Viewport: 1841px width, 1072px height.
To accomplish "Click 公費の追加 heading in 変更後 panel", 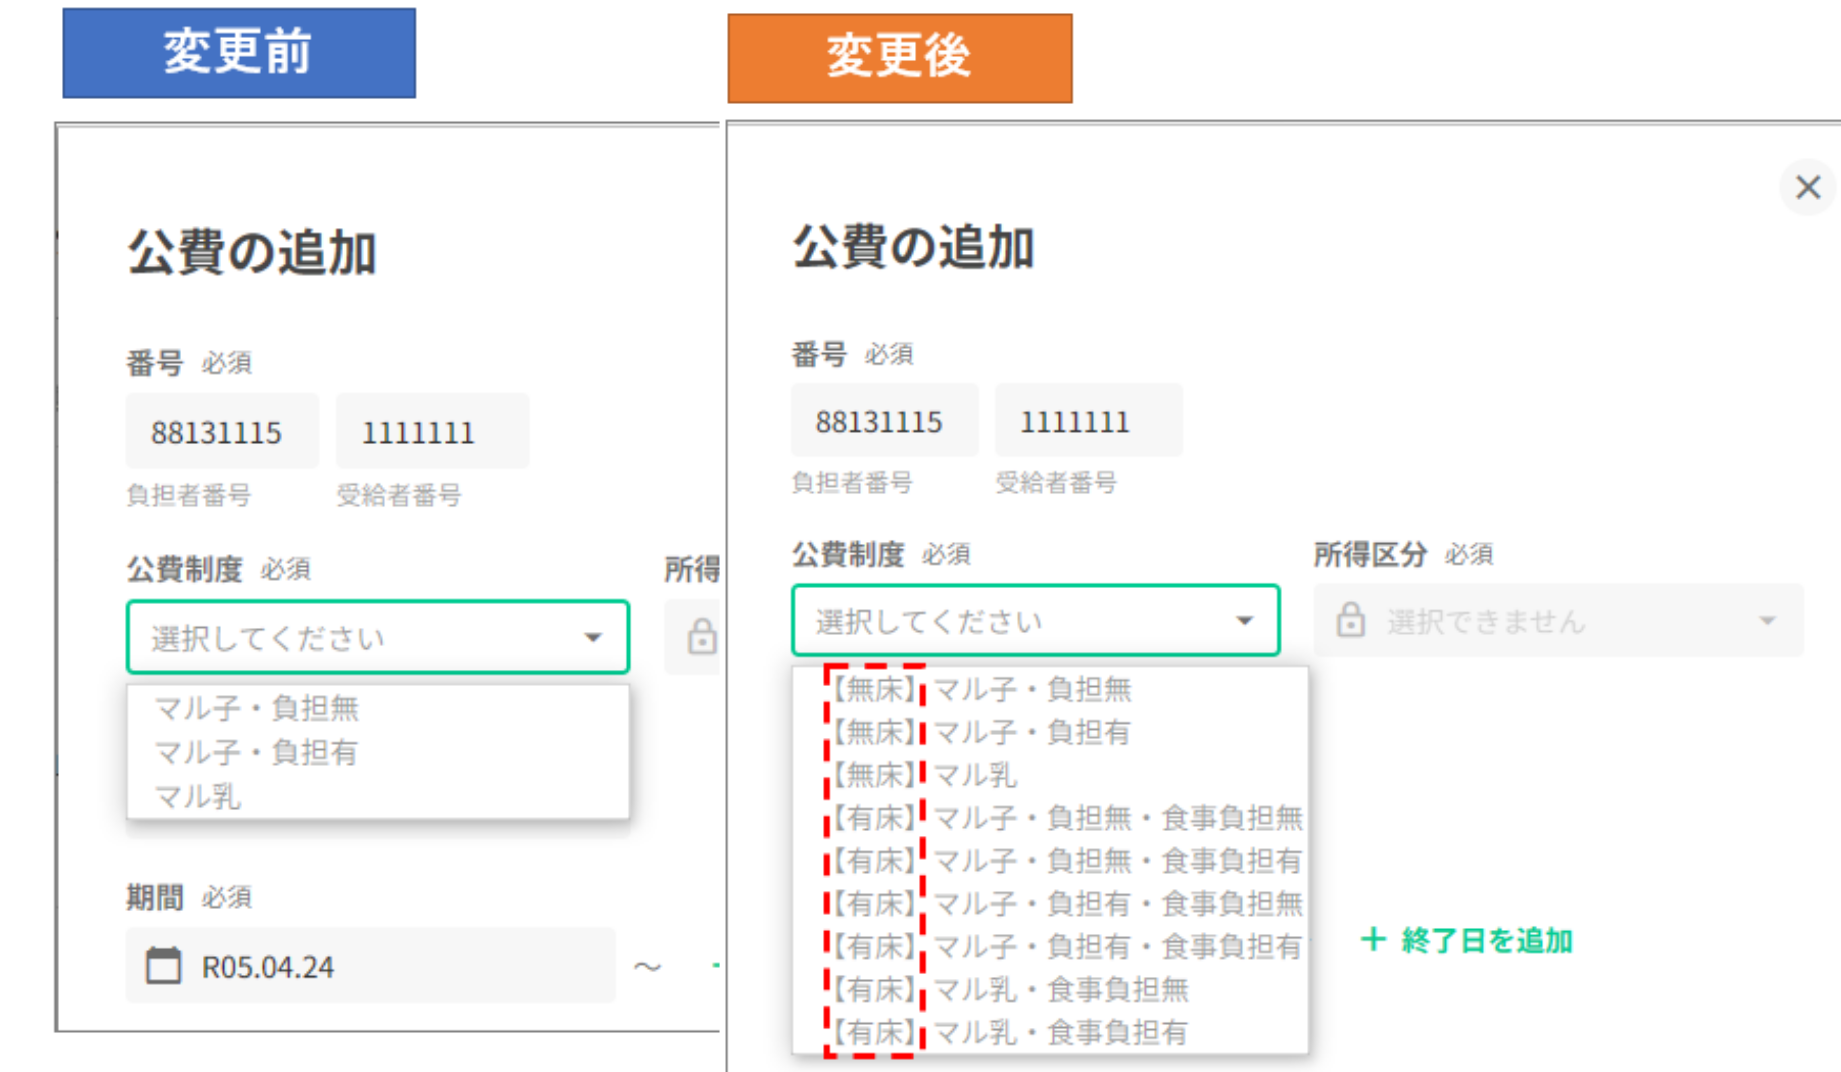I will [x=914, y=246].
